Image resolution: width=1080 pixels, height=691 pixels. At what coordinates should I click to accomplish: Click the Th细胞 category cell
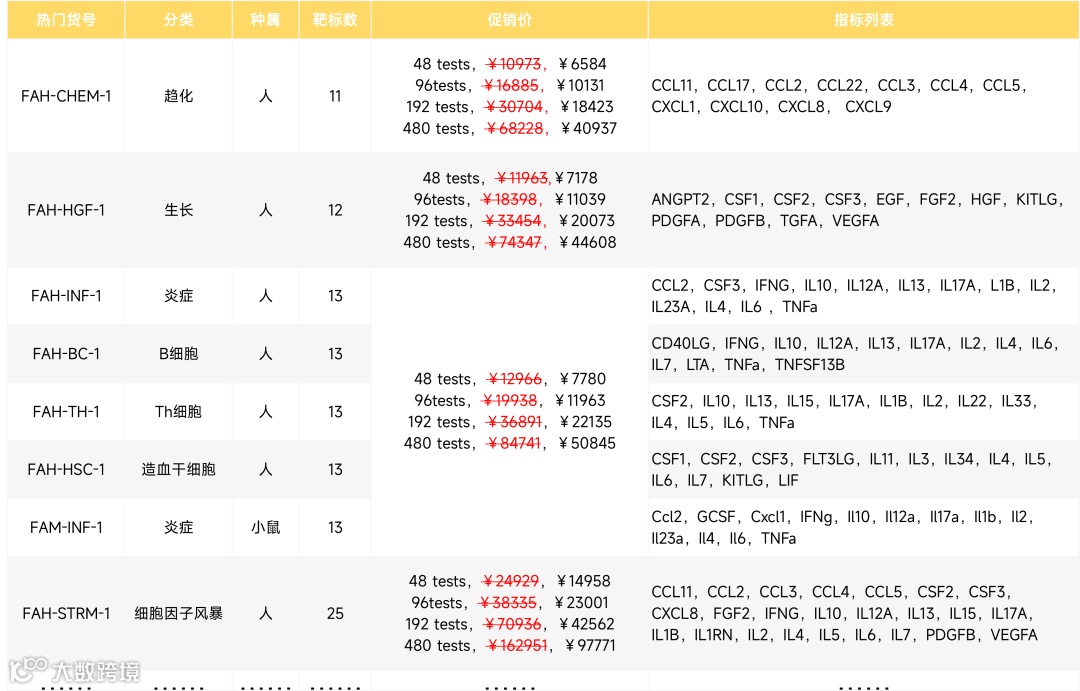(x=178, y=411)
